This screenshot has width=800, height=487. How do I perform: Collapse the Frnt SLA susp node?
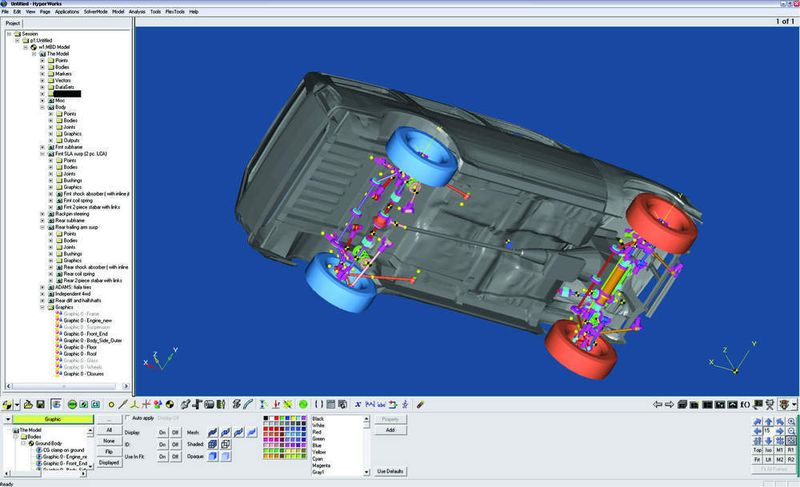click(x=42, y=154)
